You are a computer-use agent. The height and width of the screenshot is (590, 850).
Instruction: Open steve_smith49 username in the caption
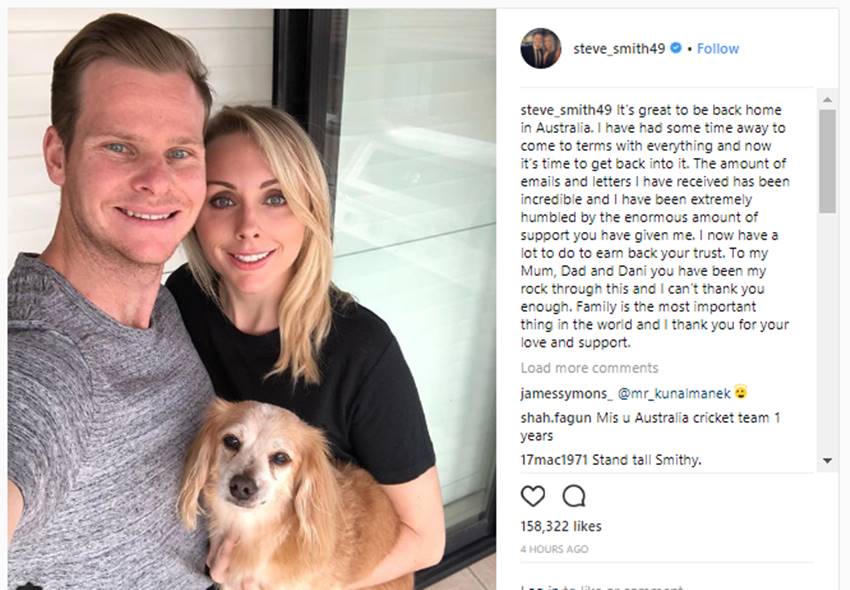[566, 110]
